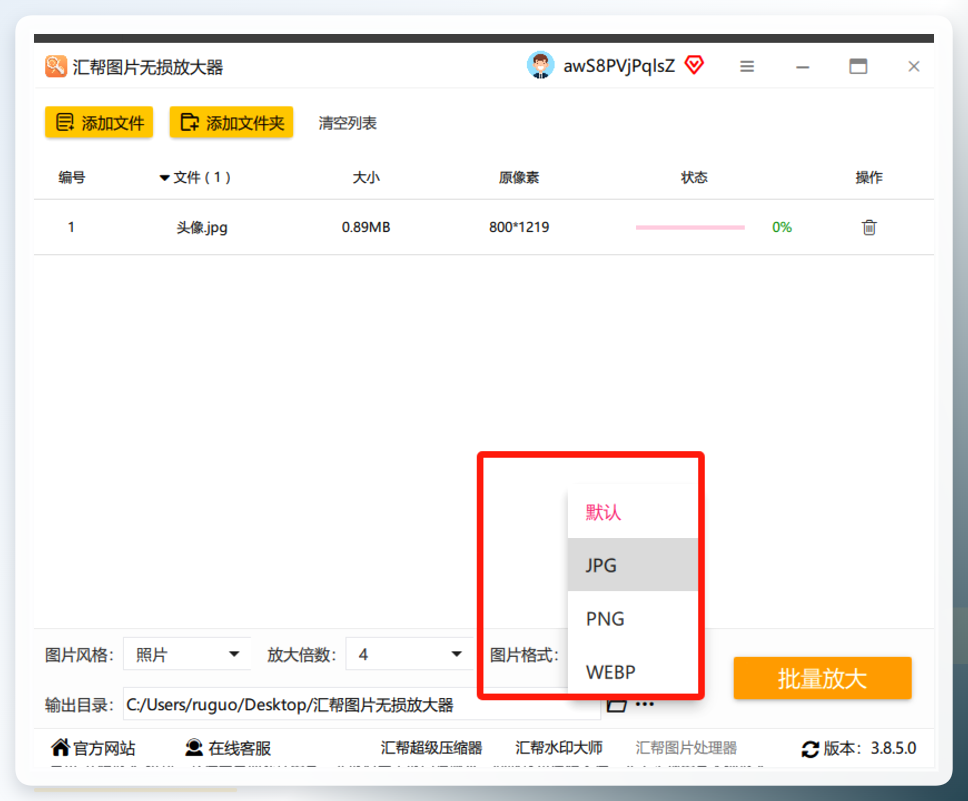
Task: Choose PNG in the format list
Action: tap(633, 618)
